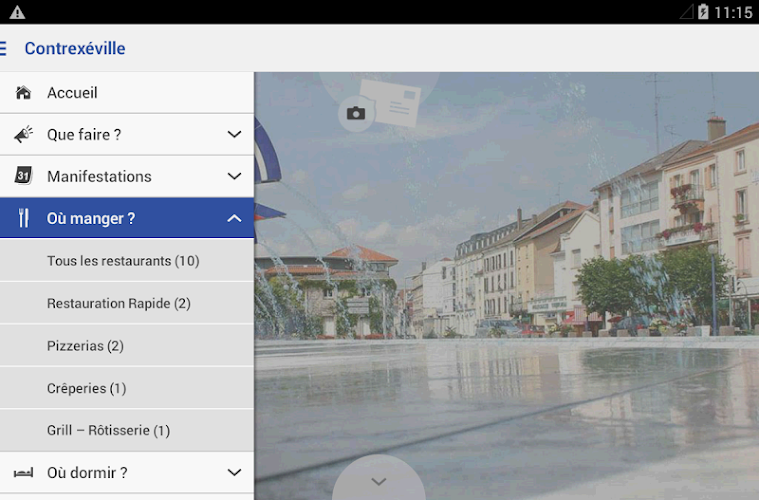
Task: Check the warning triangle in the status bar
Action: pos(17,12)
